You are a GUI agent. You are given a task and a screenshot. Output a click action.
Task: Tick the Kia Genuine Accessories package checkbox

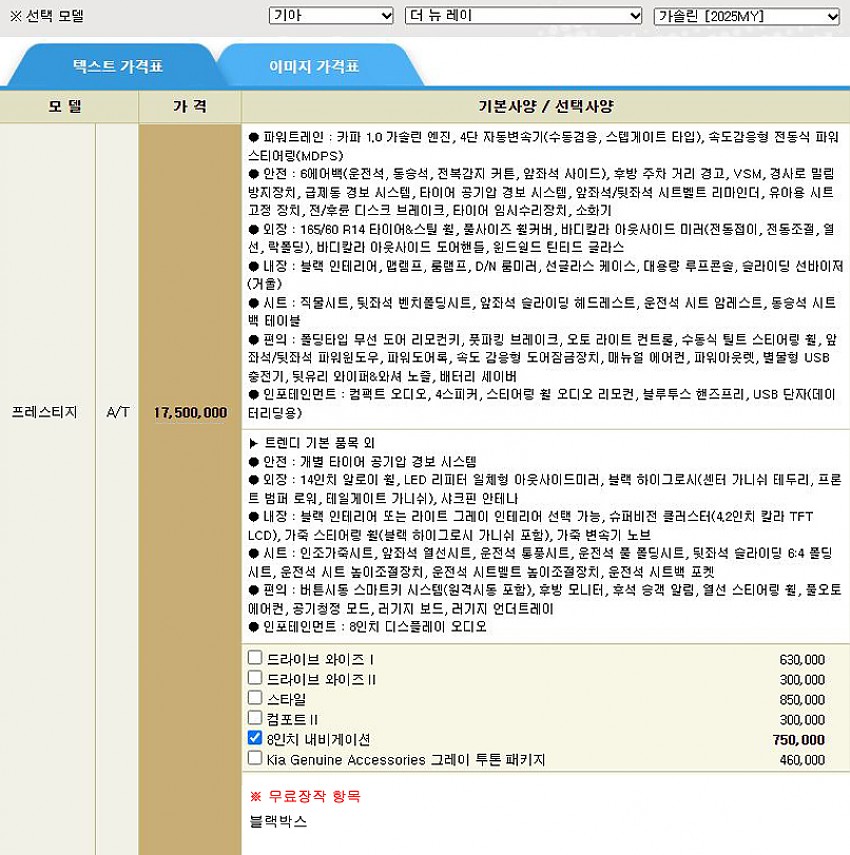[256, 759]
